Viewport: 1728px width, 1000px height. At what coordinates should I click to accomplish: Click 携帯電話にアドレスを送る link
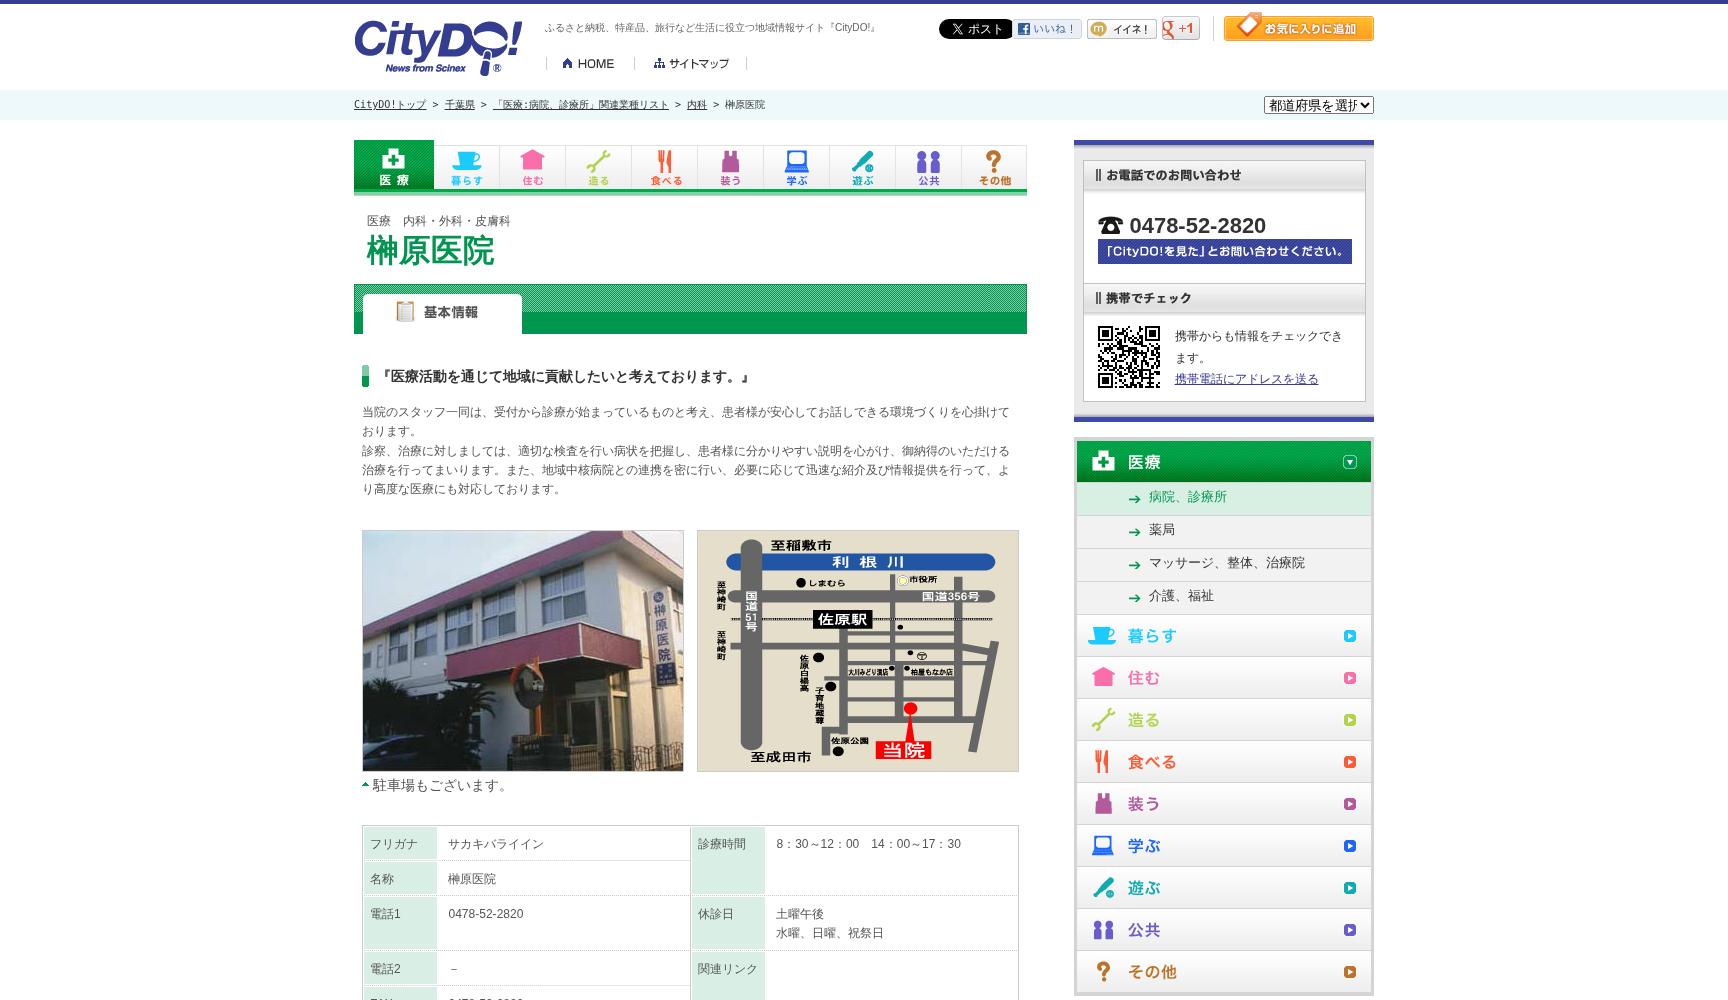click(x=1246, y=379)
